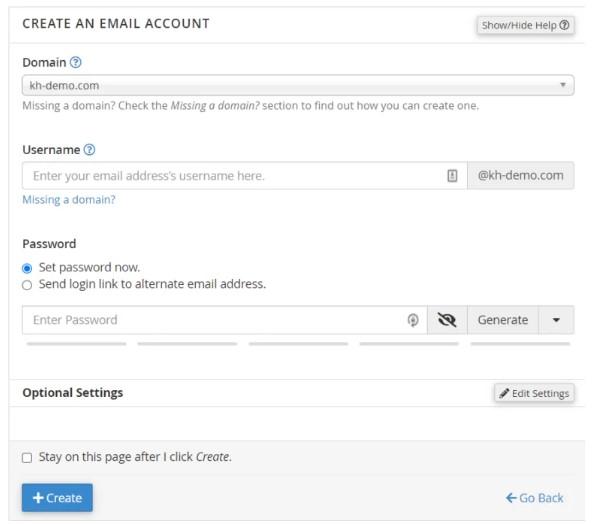Click the contact autofill icon in Username field
The width and height of the screenshot is (595, 524).
(452, 176)
